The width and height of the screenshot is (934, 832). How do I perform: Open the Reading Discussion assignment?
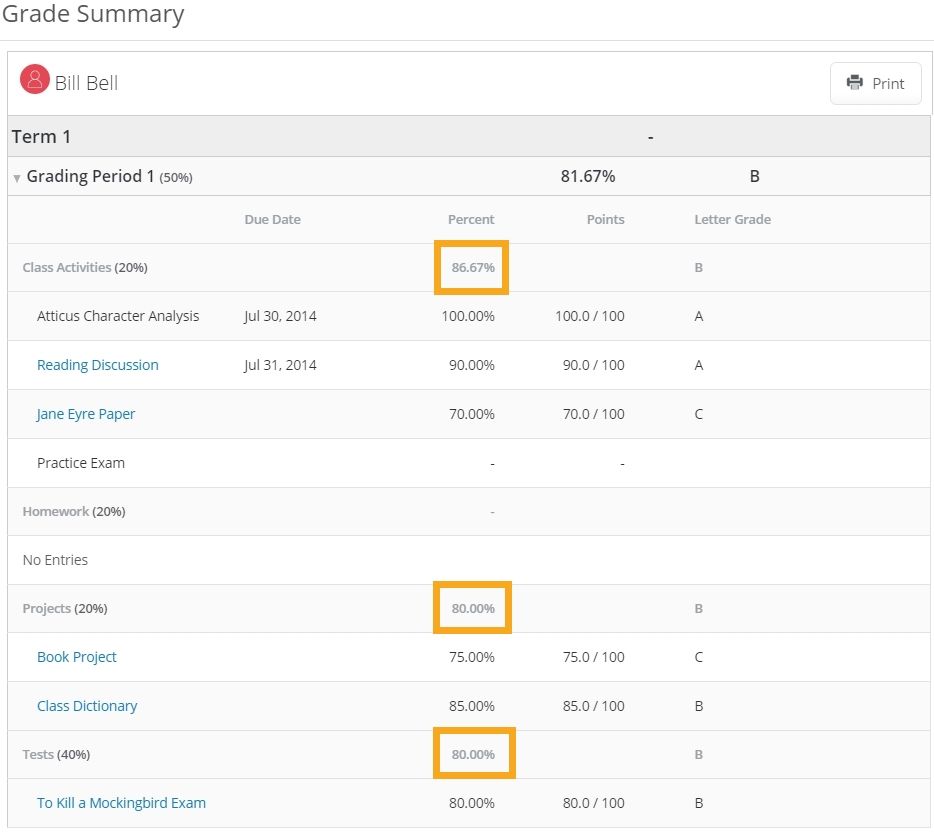pyautogui.click(x=97, y=365)
